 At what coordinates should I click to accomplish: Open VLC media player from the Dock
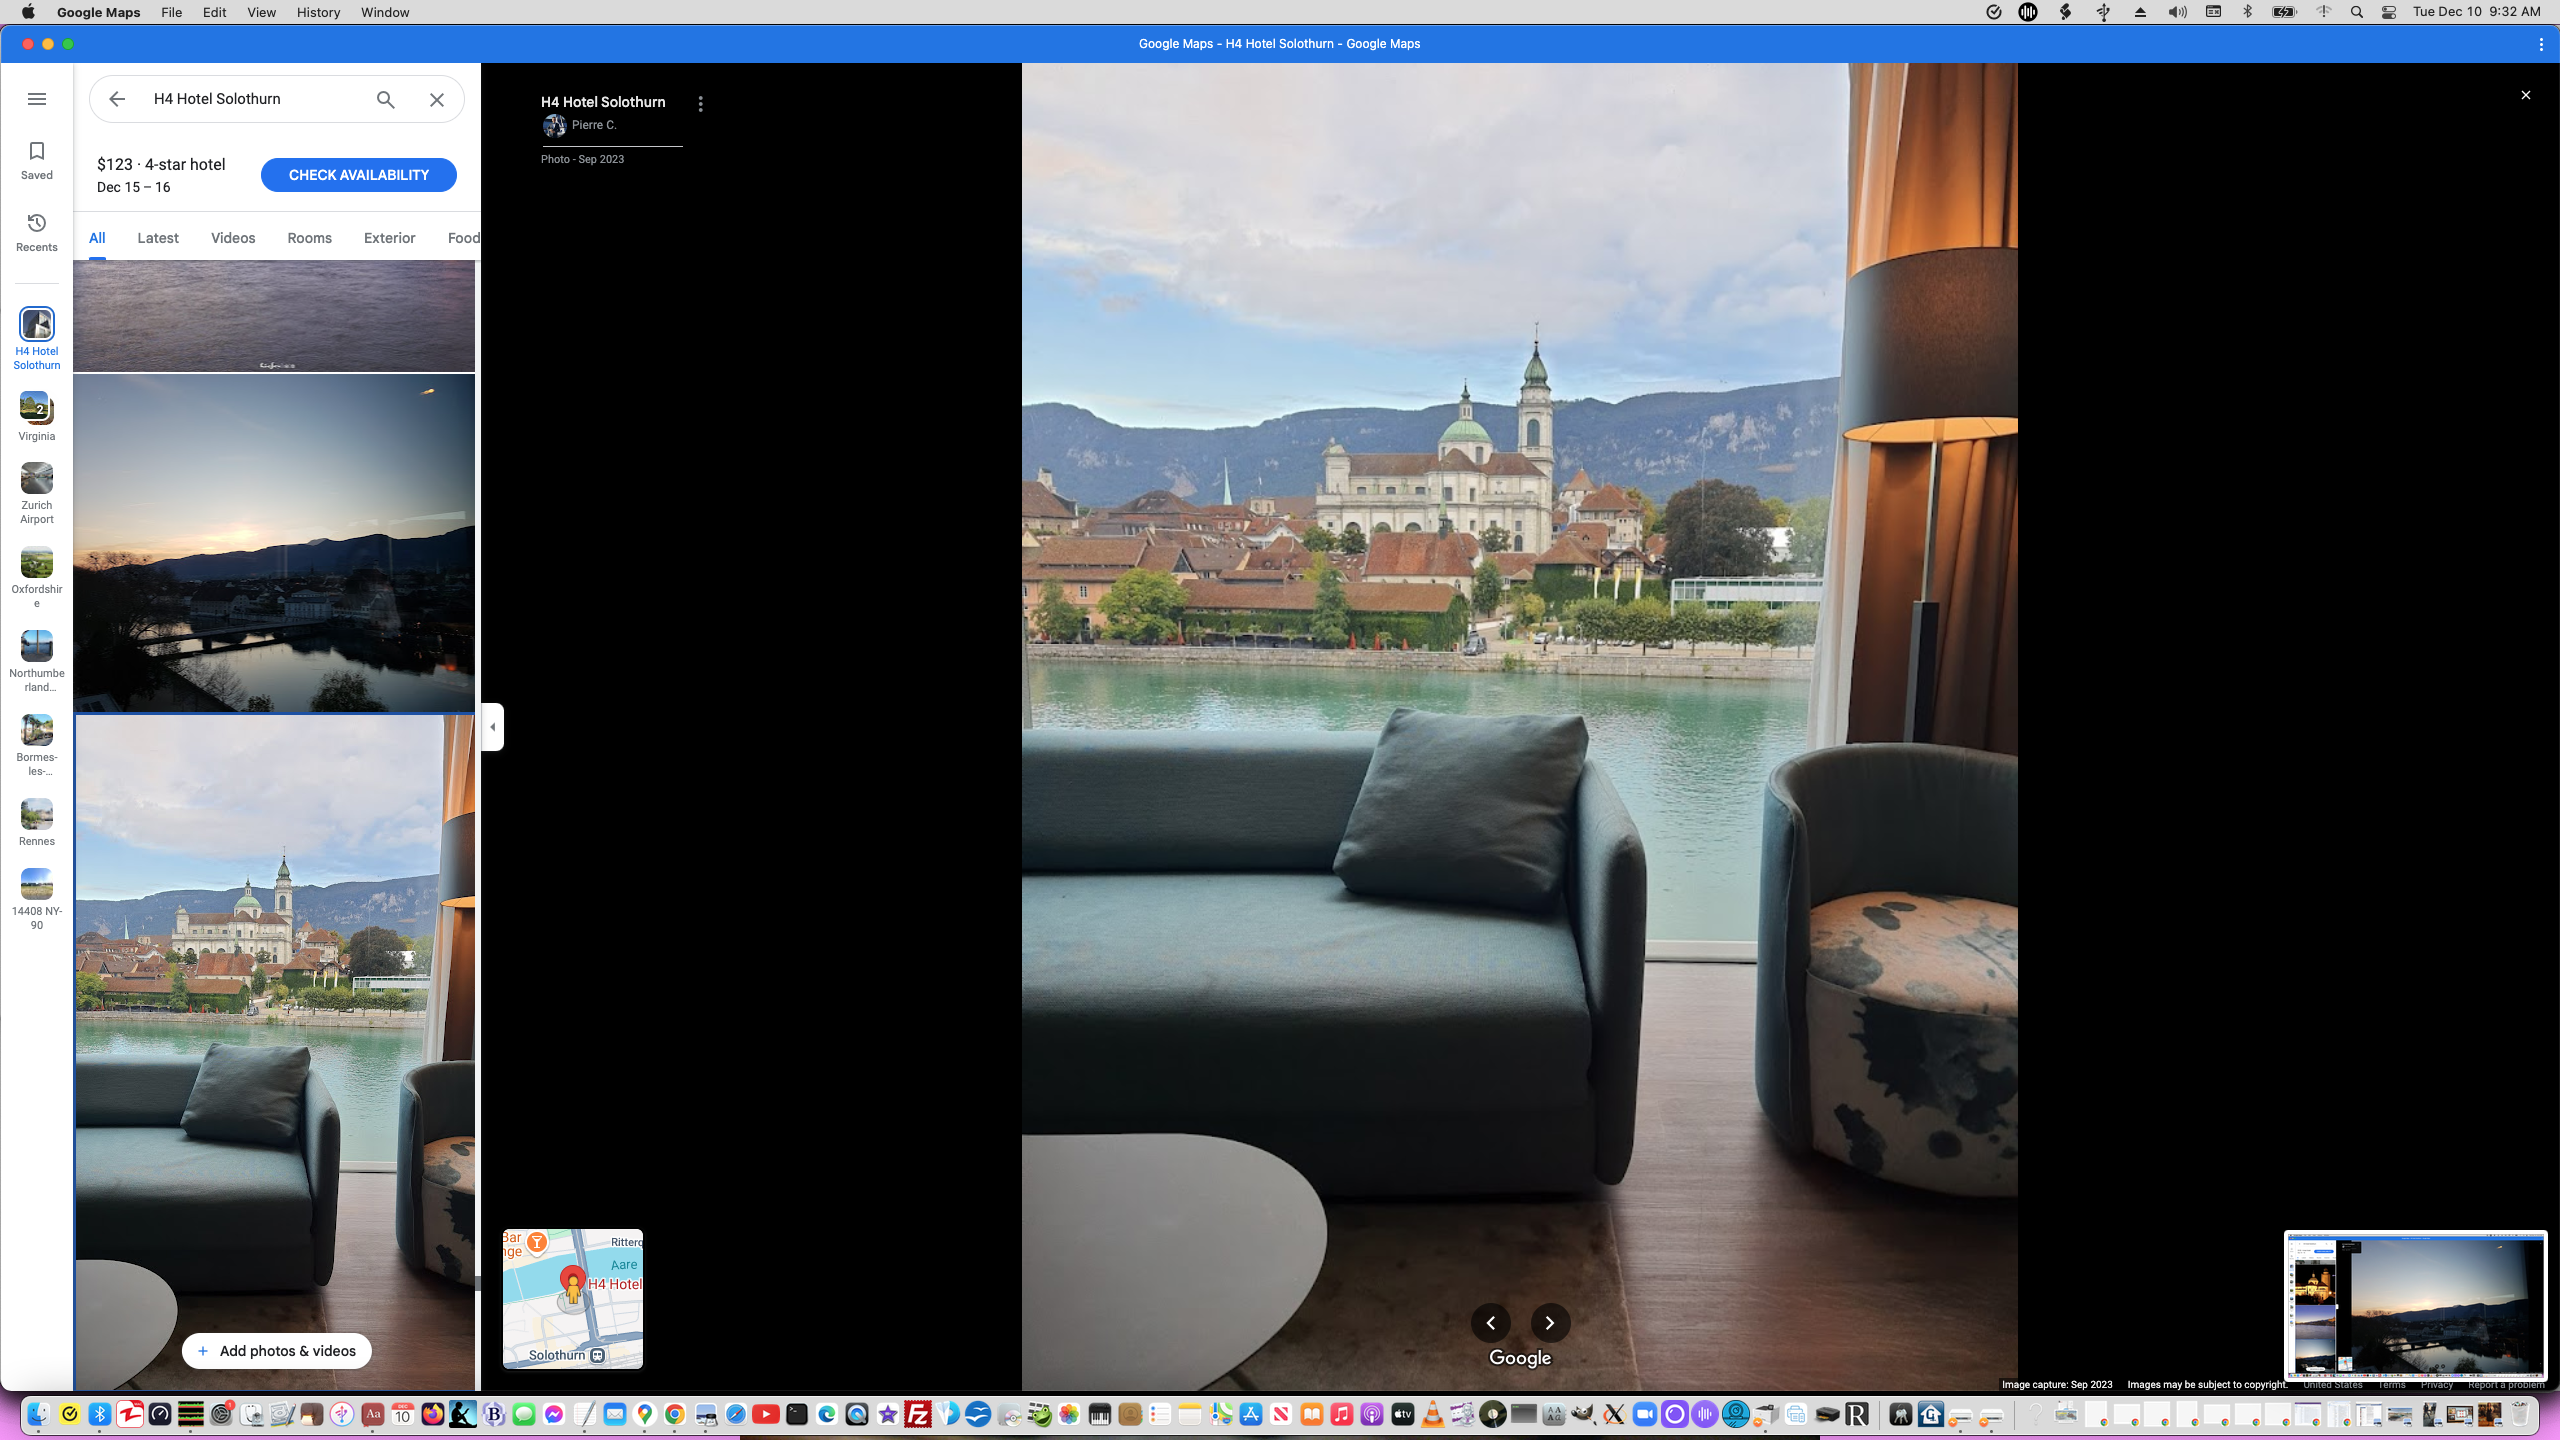1431,1415
